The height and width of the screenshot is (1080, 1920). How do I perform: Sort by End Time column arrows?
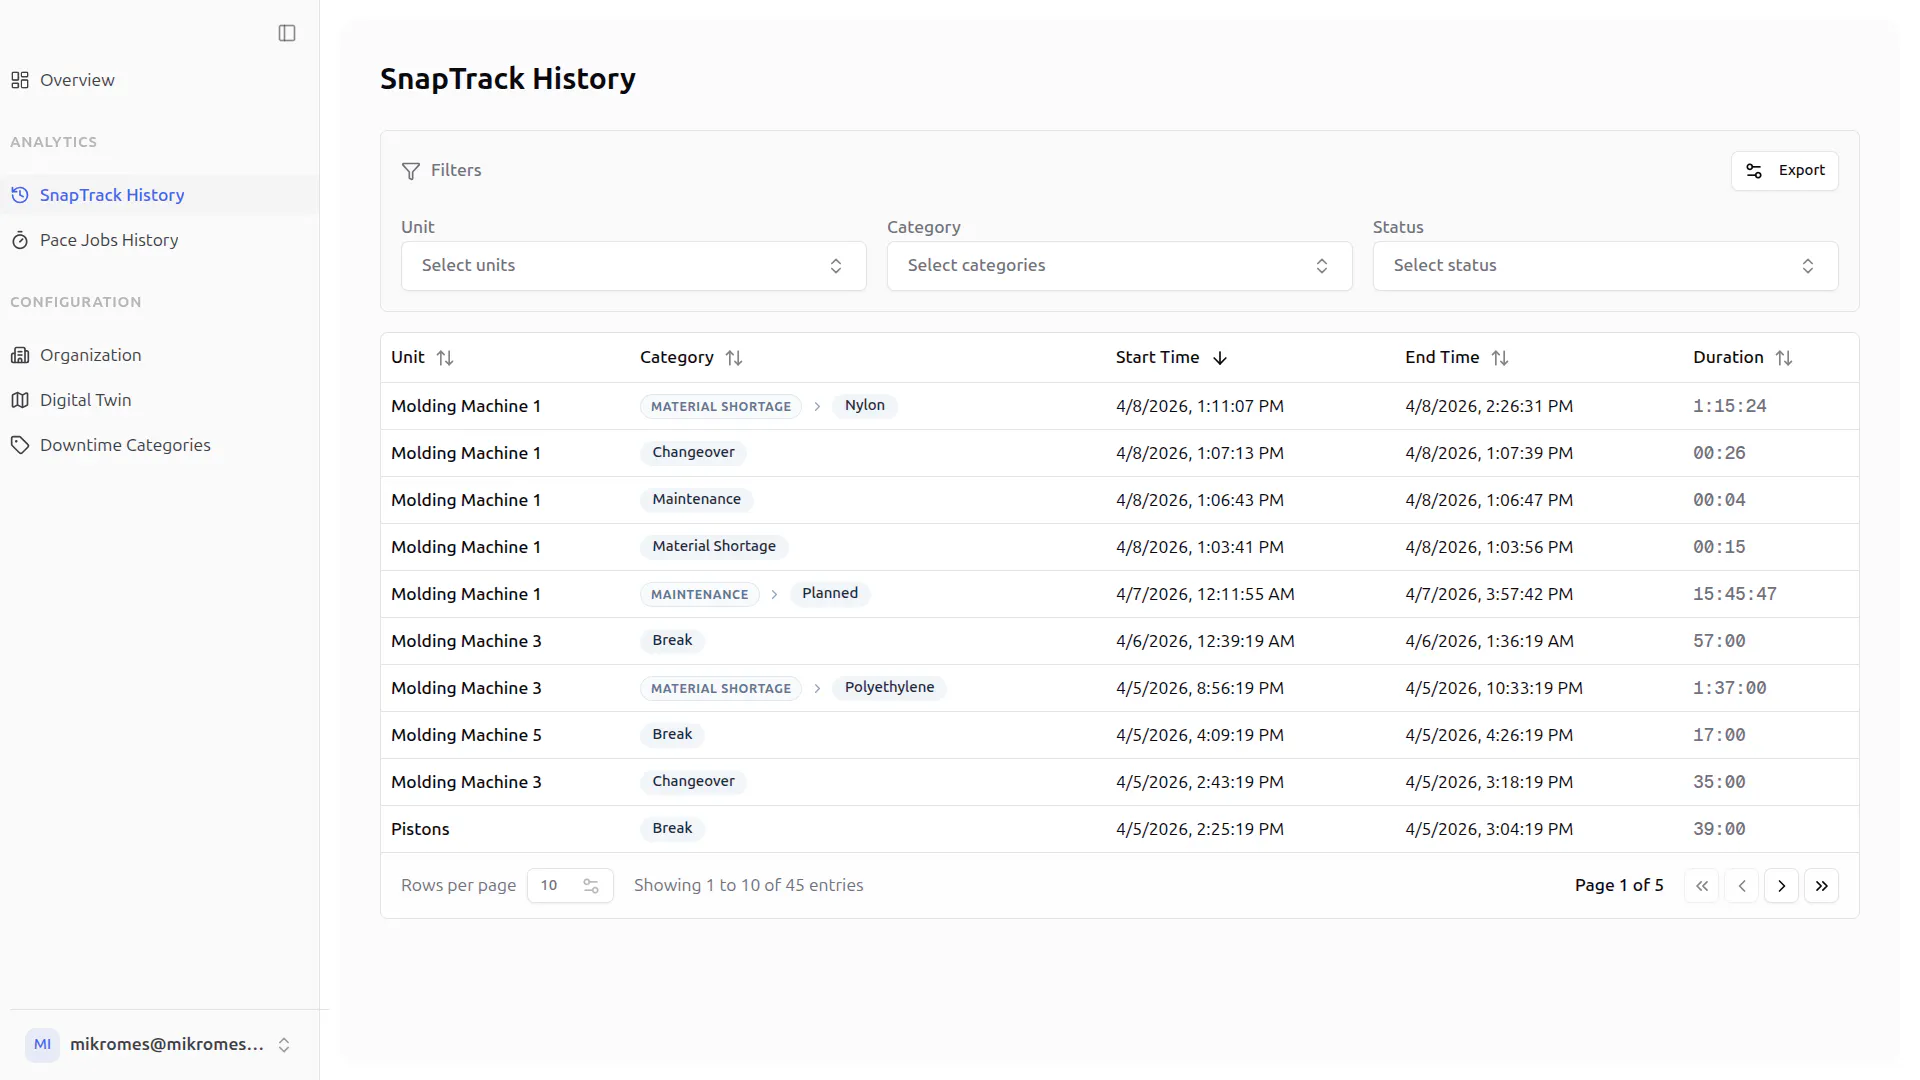coord(1500,358)
